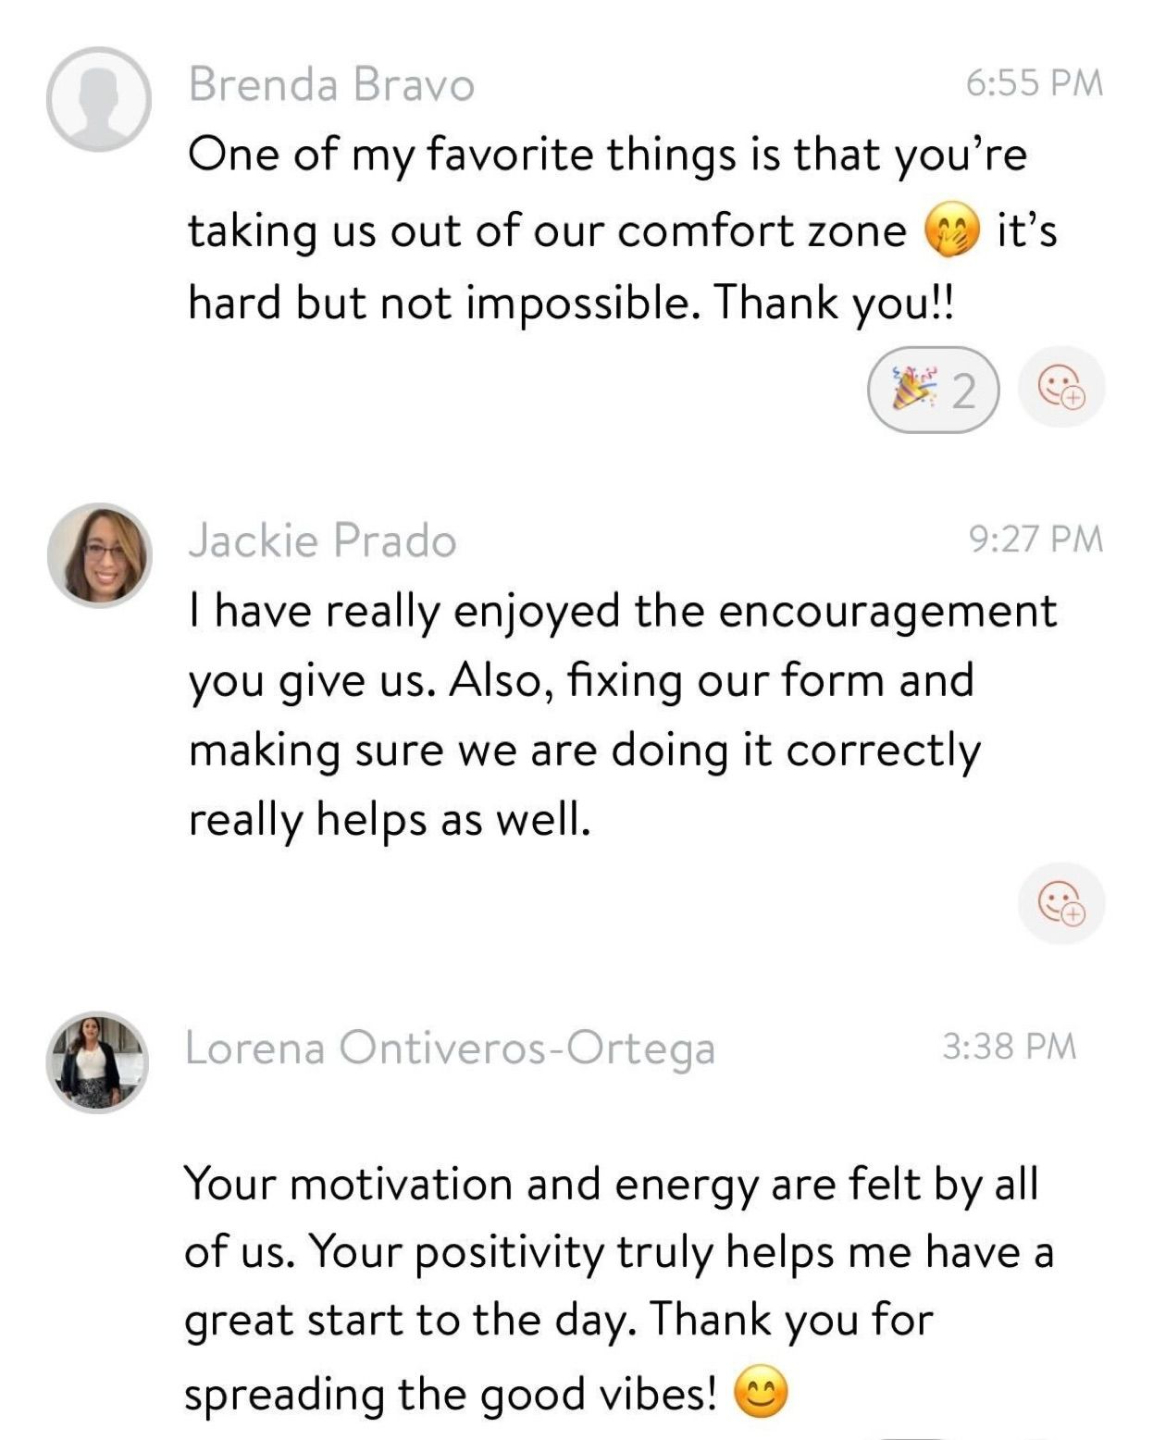Click the 6:55 PM timestamp

coord(1034,83)
